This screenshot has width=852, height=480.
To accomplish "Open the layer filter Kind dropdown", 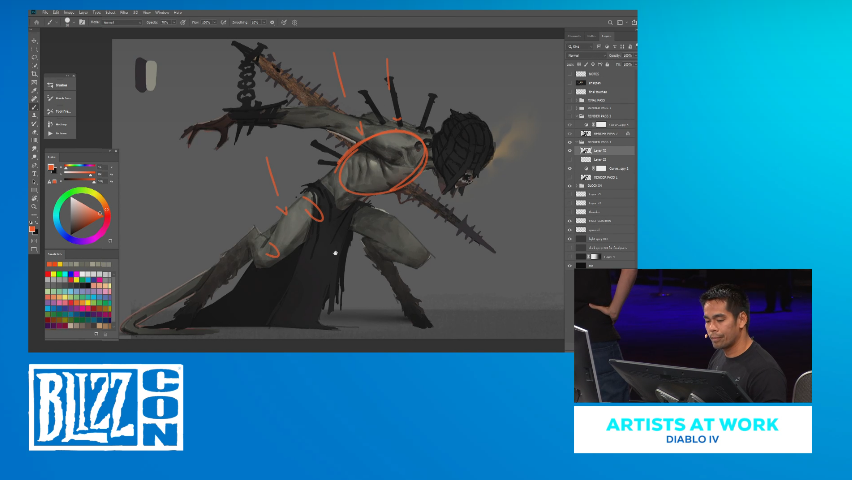I will tap(580, 47).
